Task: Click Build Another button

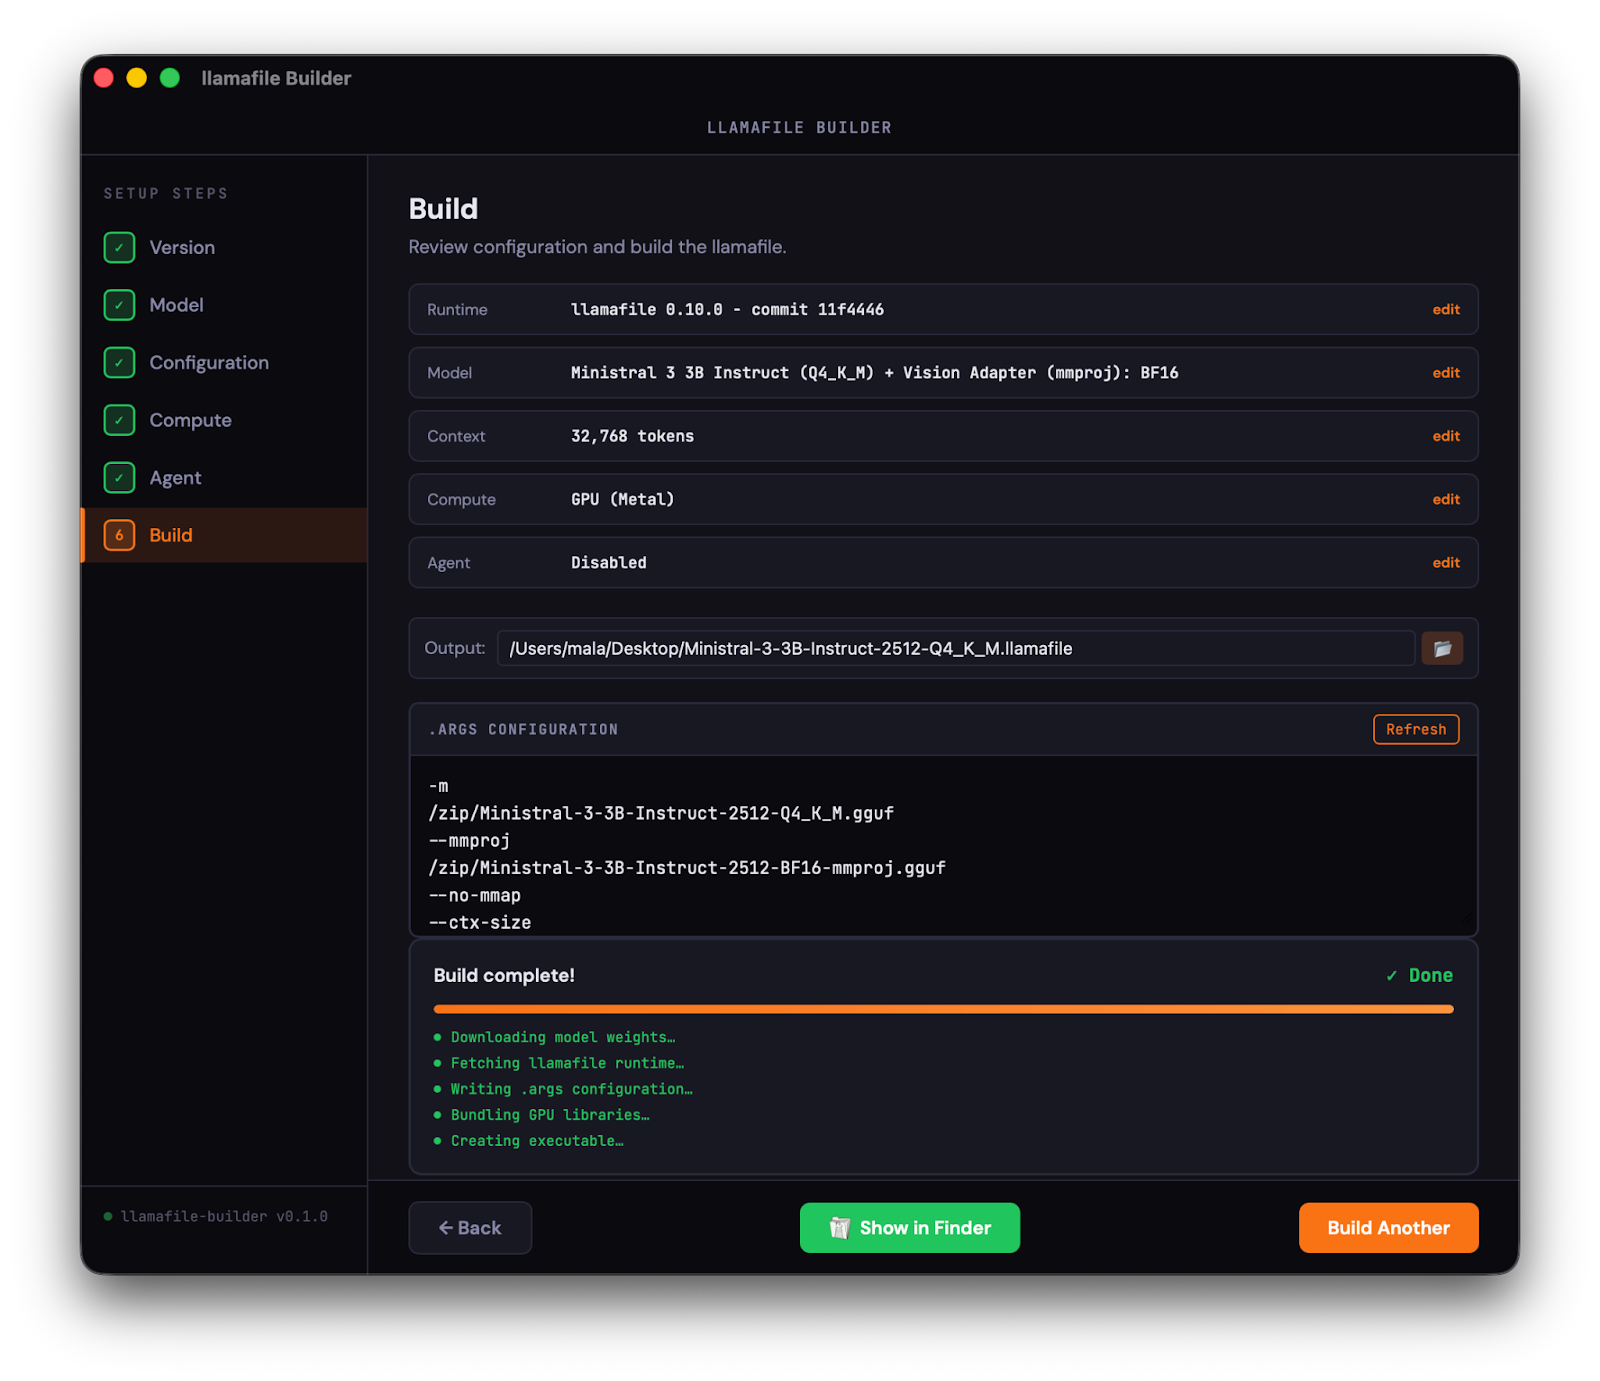Action: 1387,1228
